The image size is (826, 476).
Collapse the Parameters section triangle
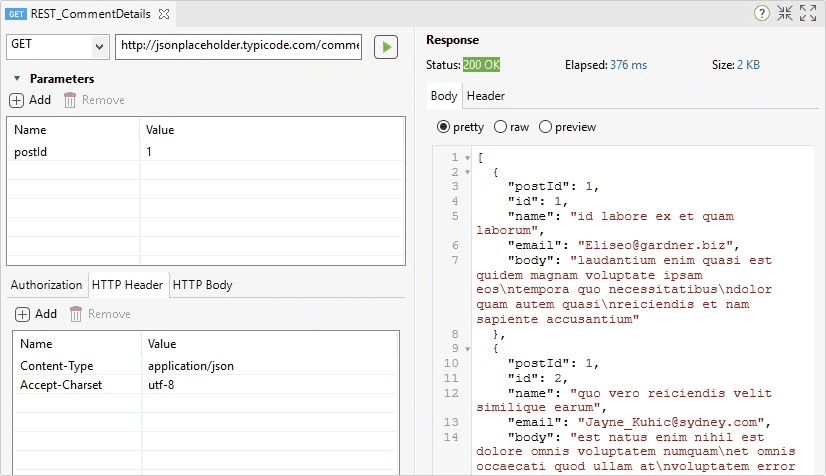point(17,78)
